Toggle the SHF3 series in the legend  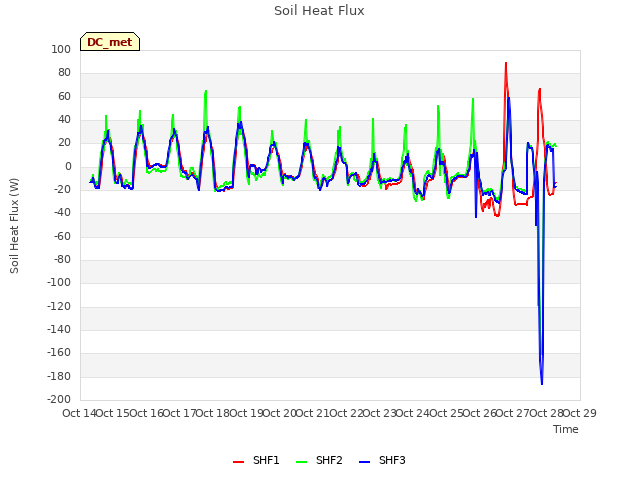(x=382, y=460)
